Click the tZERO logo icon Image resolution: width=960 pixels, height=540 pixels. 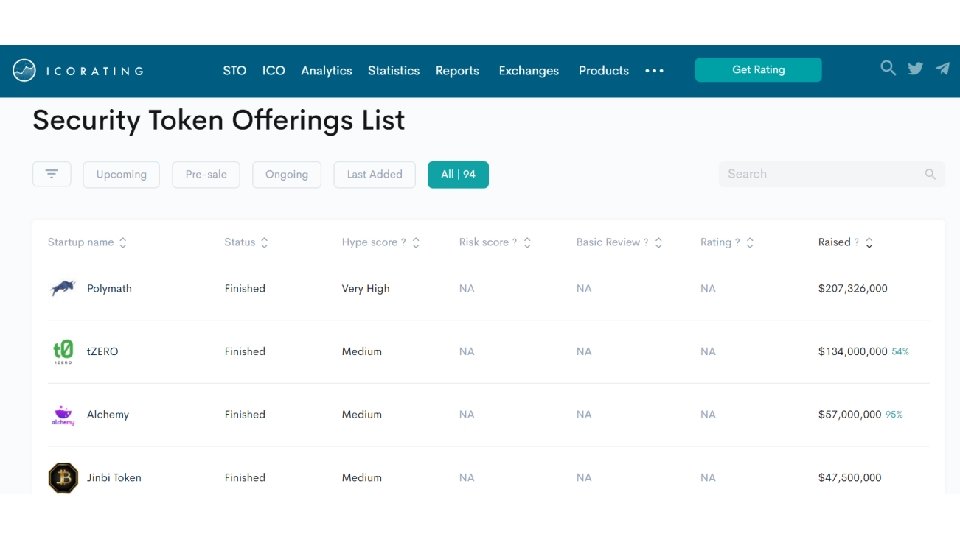click(x=63, y=351)
